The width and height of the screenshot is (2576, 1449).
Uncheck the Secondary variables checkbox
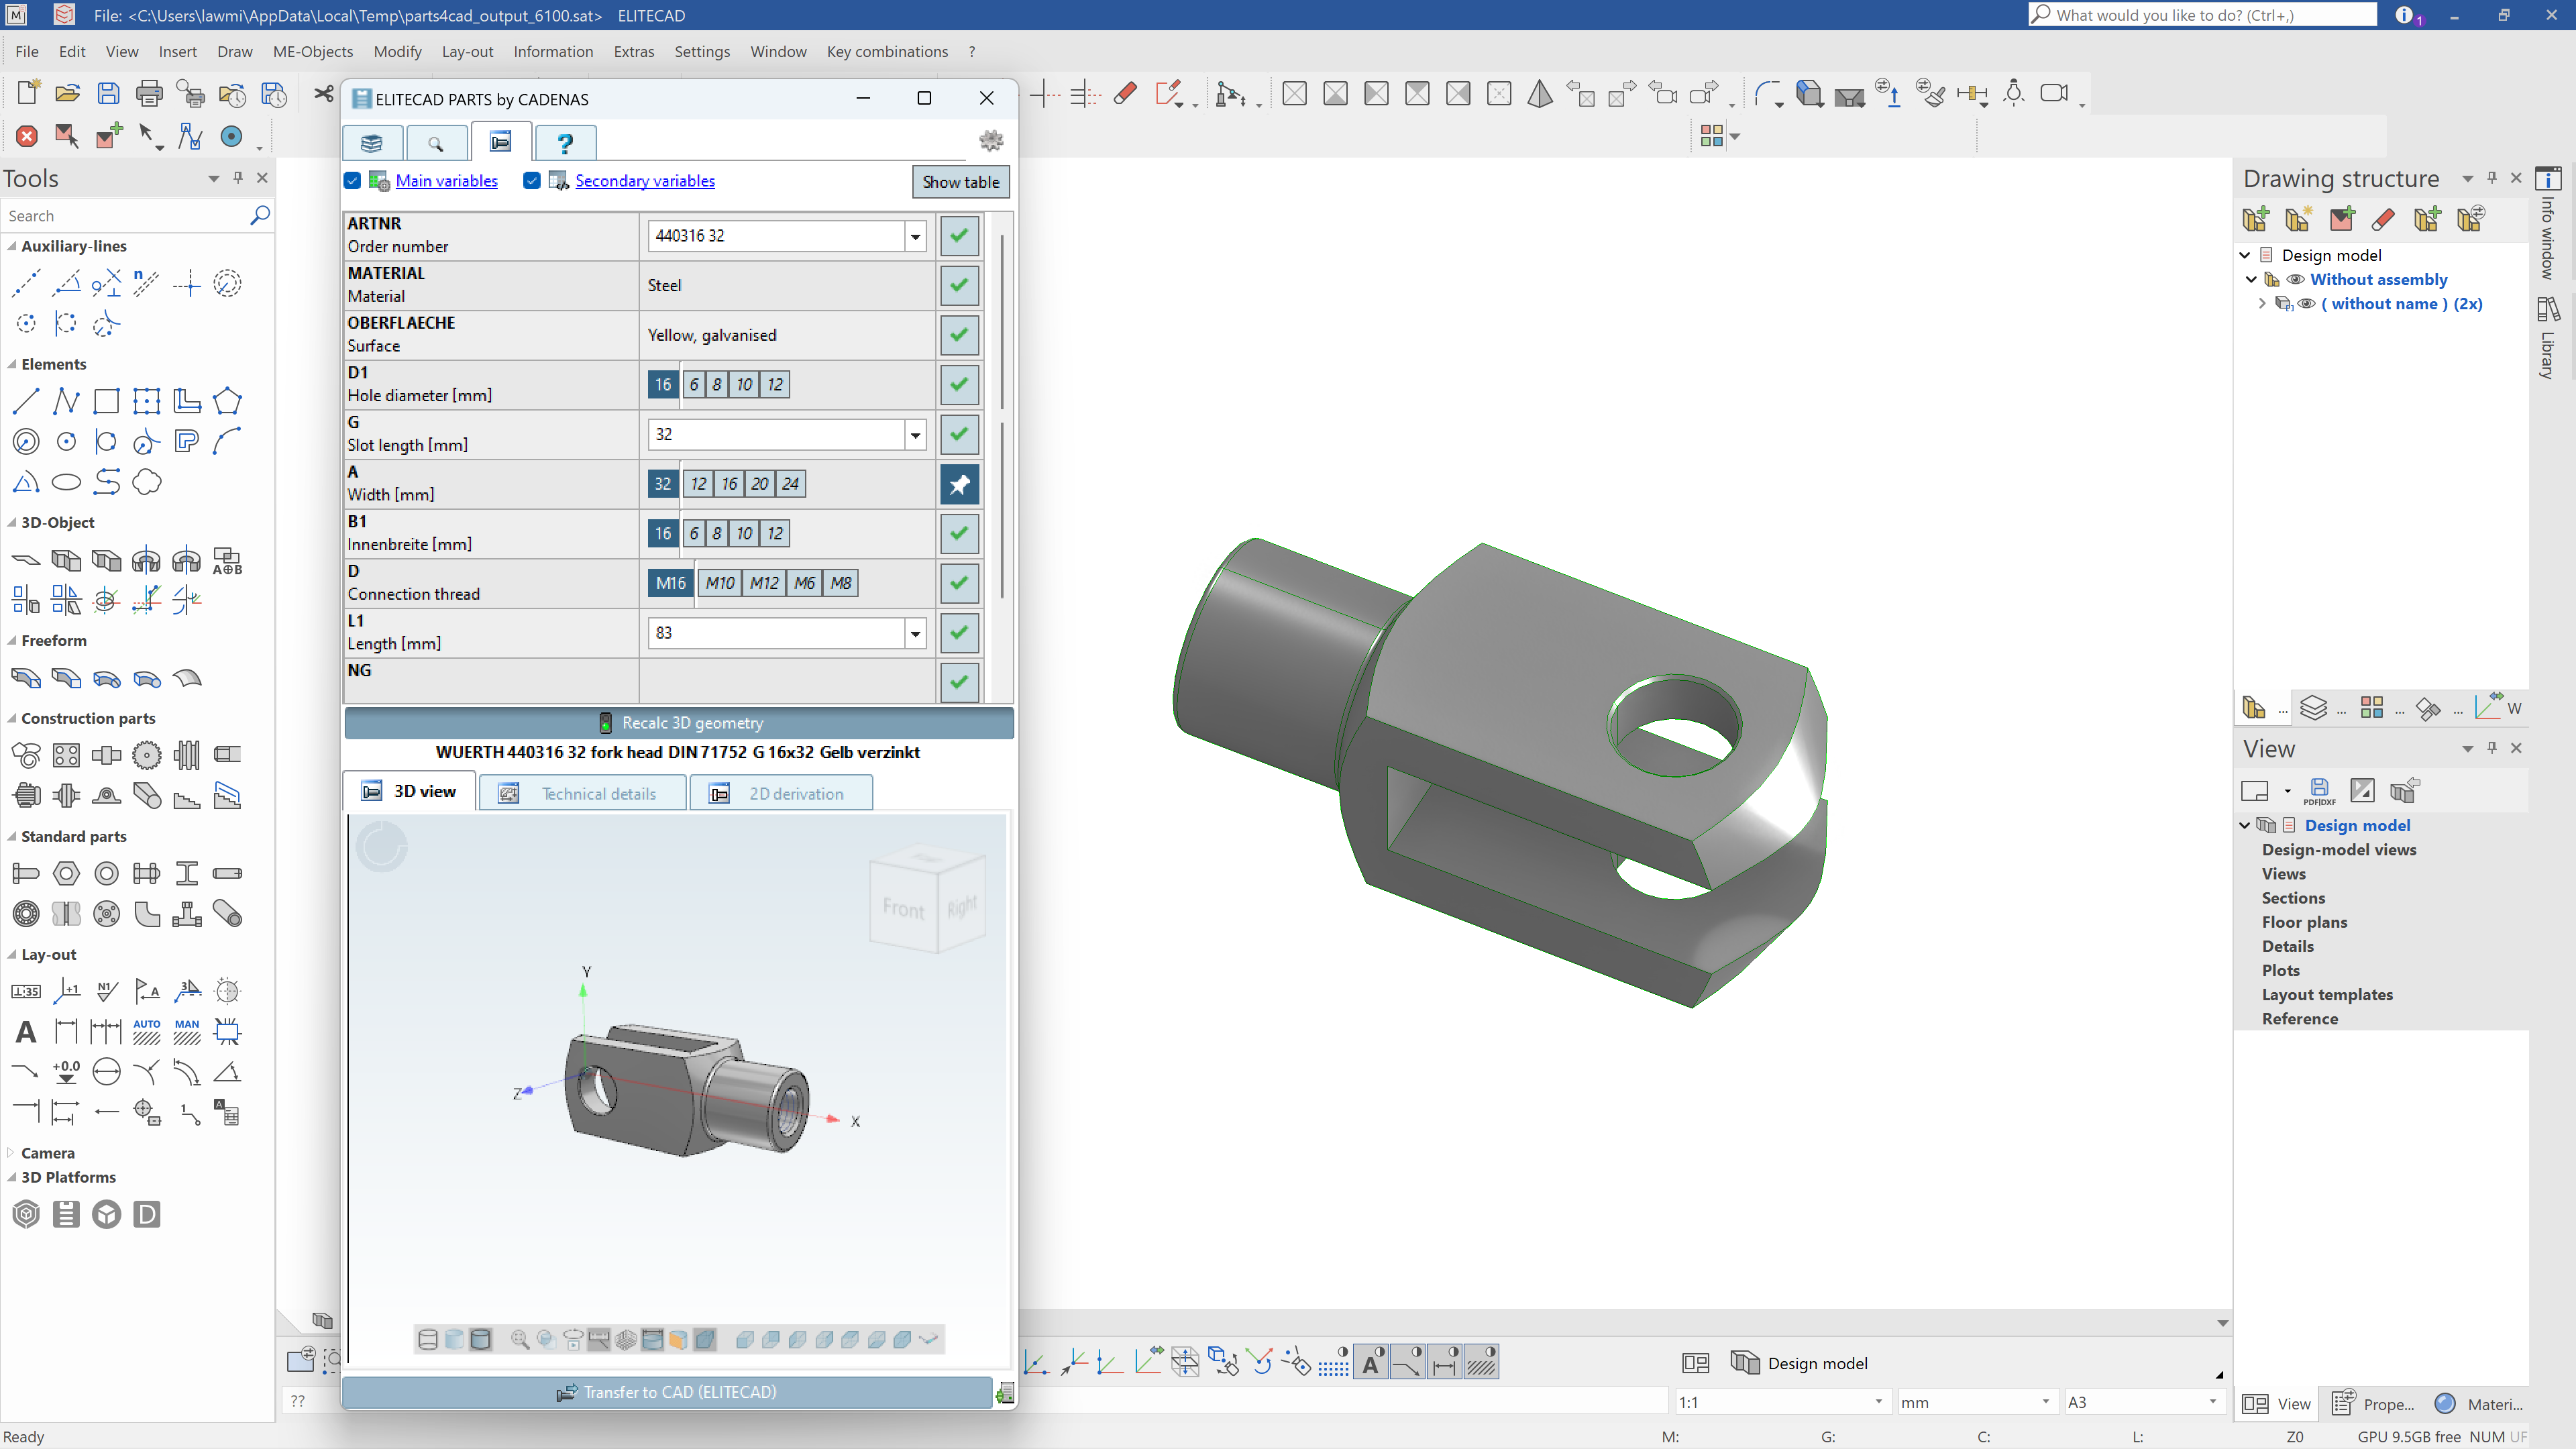(531, 181)
